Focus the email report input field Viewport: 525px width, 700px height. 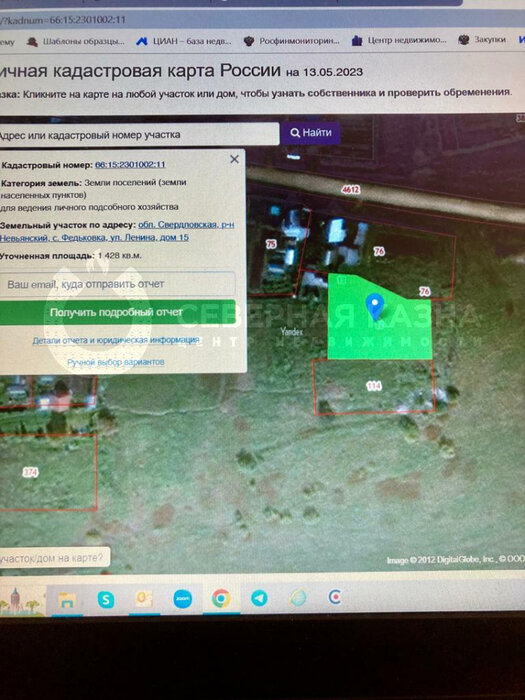(117, 284)
